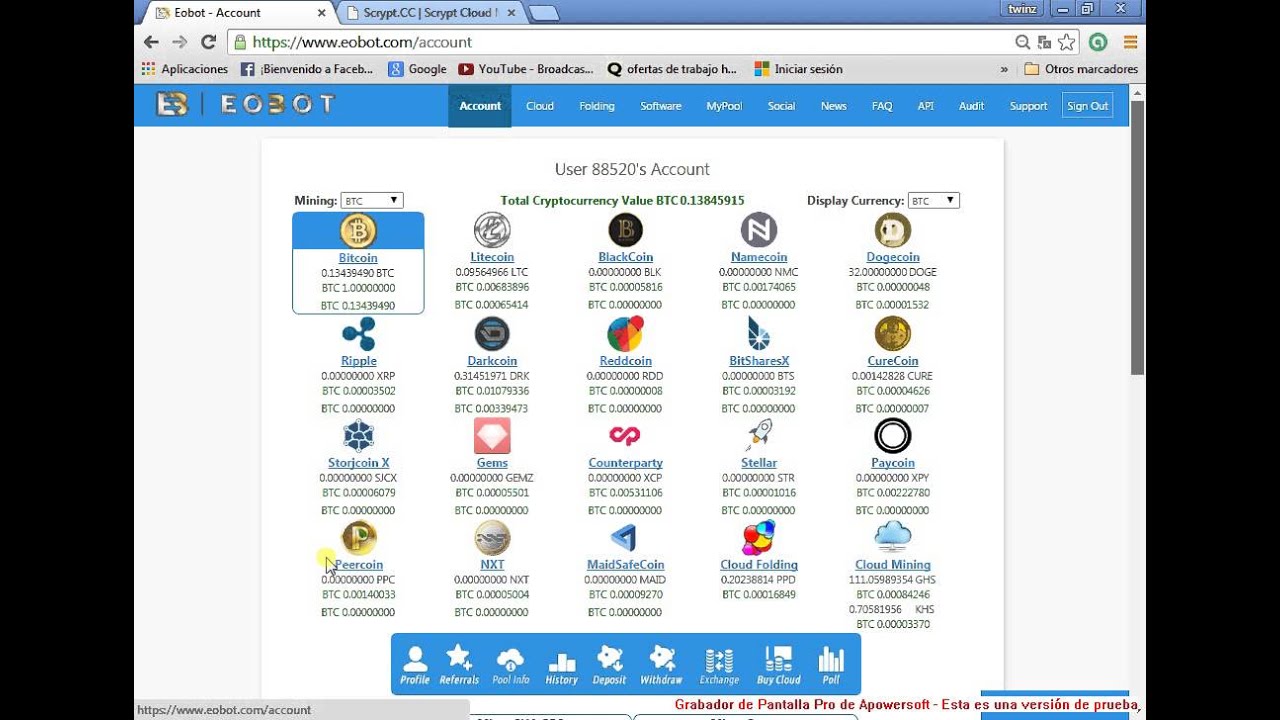Screen dimensions: 1280x720
Task: Click the BitSharesX icon
Action: tap(759, 334)
